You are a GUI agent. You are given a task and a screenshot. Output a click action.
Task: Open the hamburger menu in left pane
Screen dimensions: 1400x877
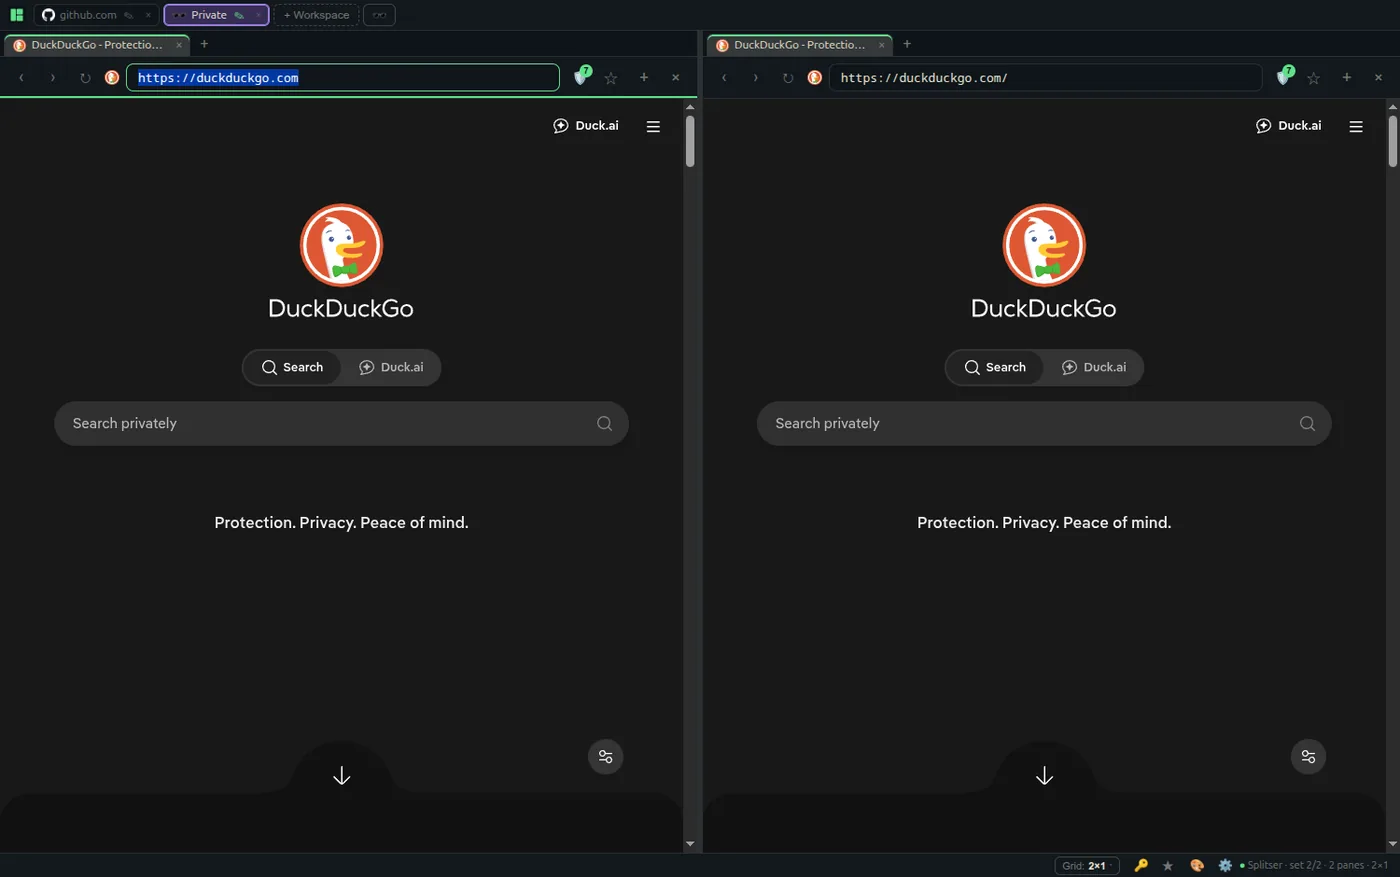pyautogui.click(x=653, y=126)
